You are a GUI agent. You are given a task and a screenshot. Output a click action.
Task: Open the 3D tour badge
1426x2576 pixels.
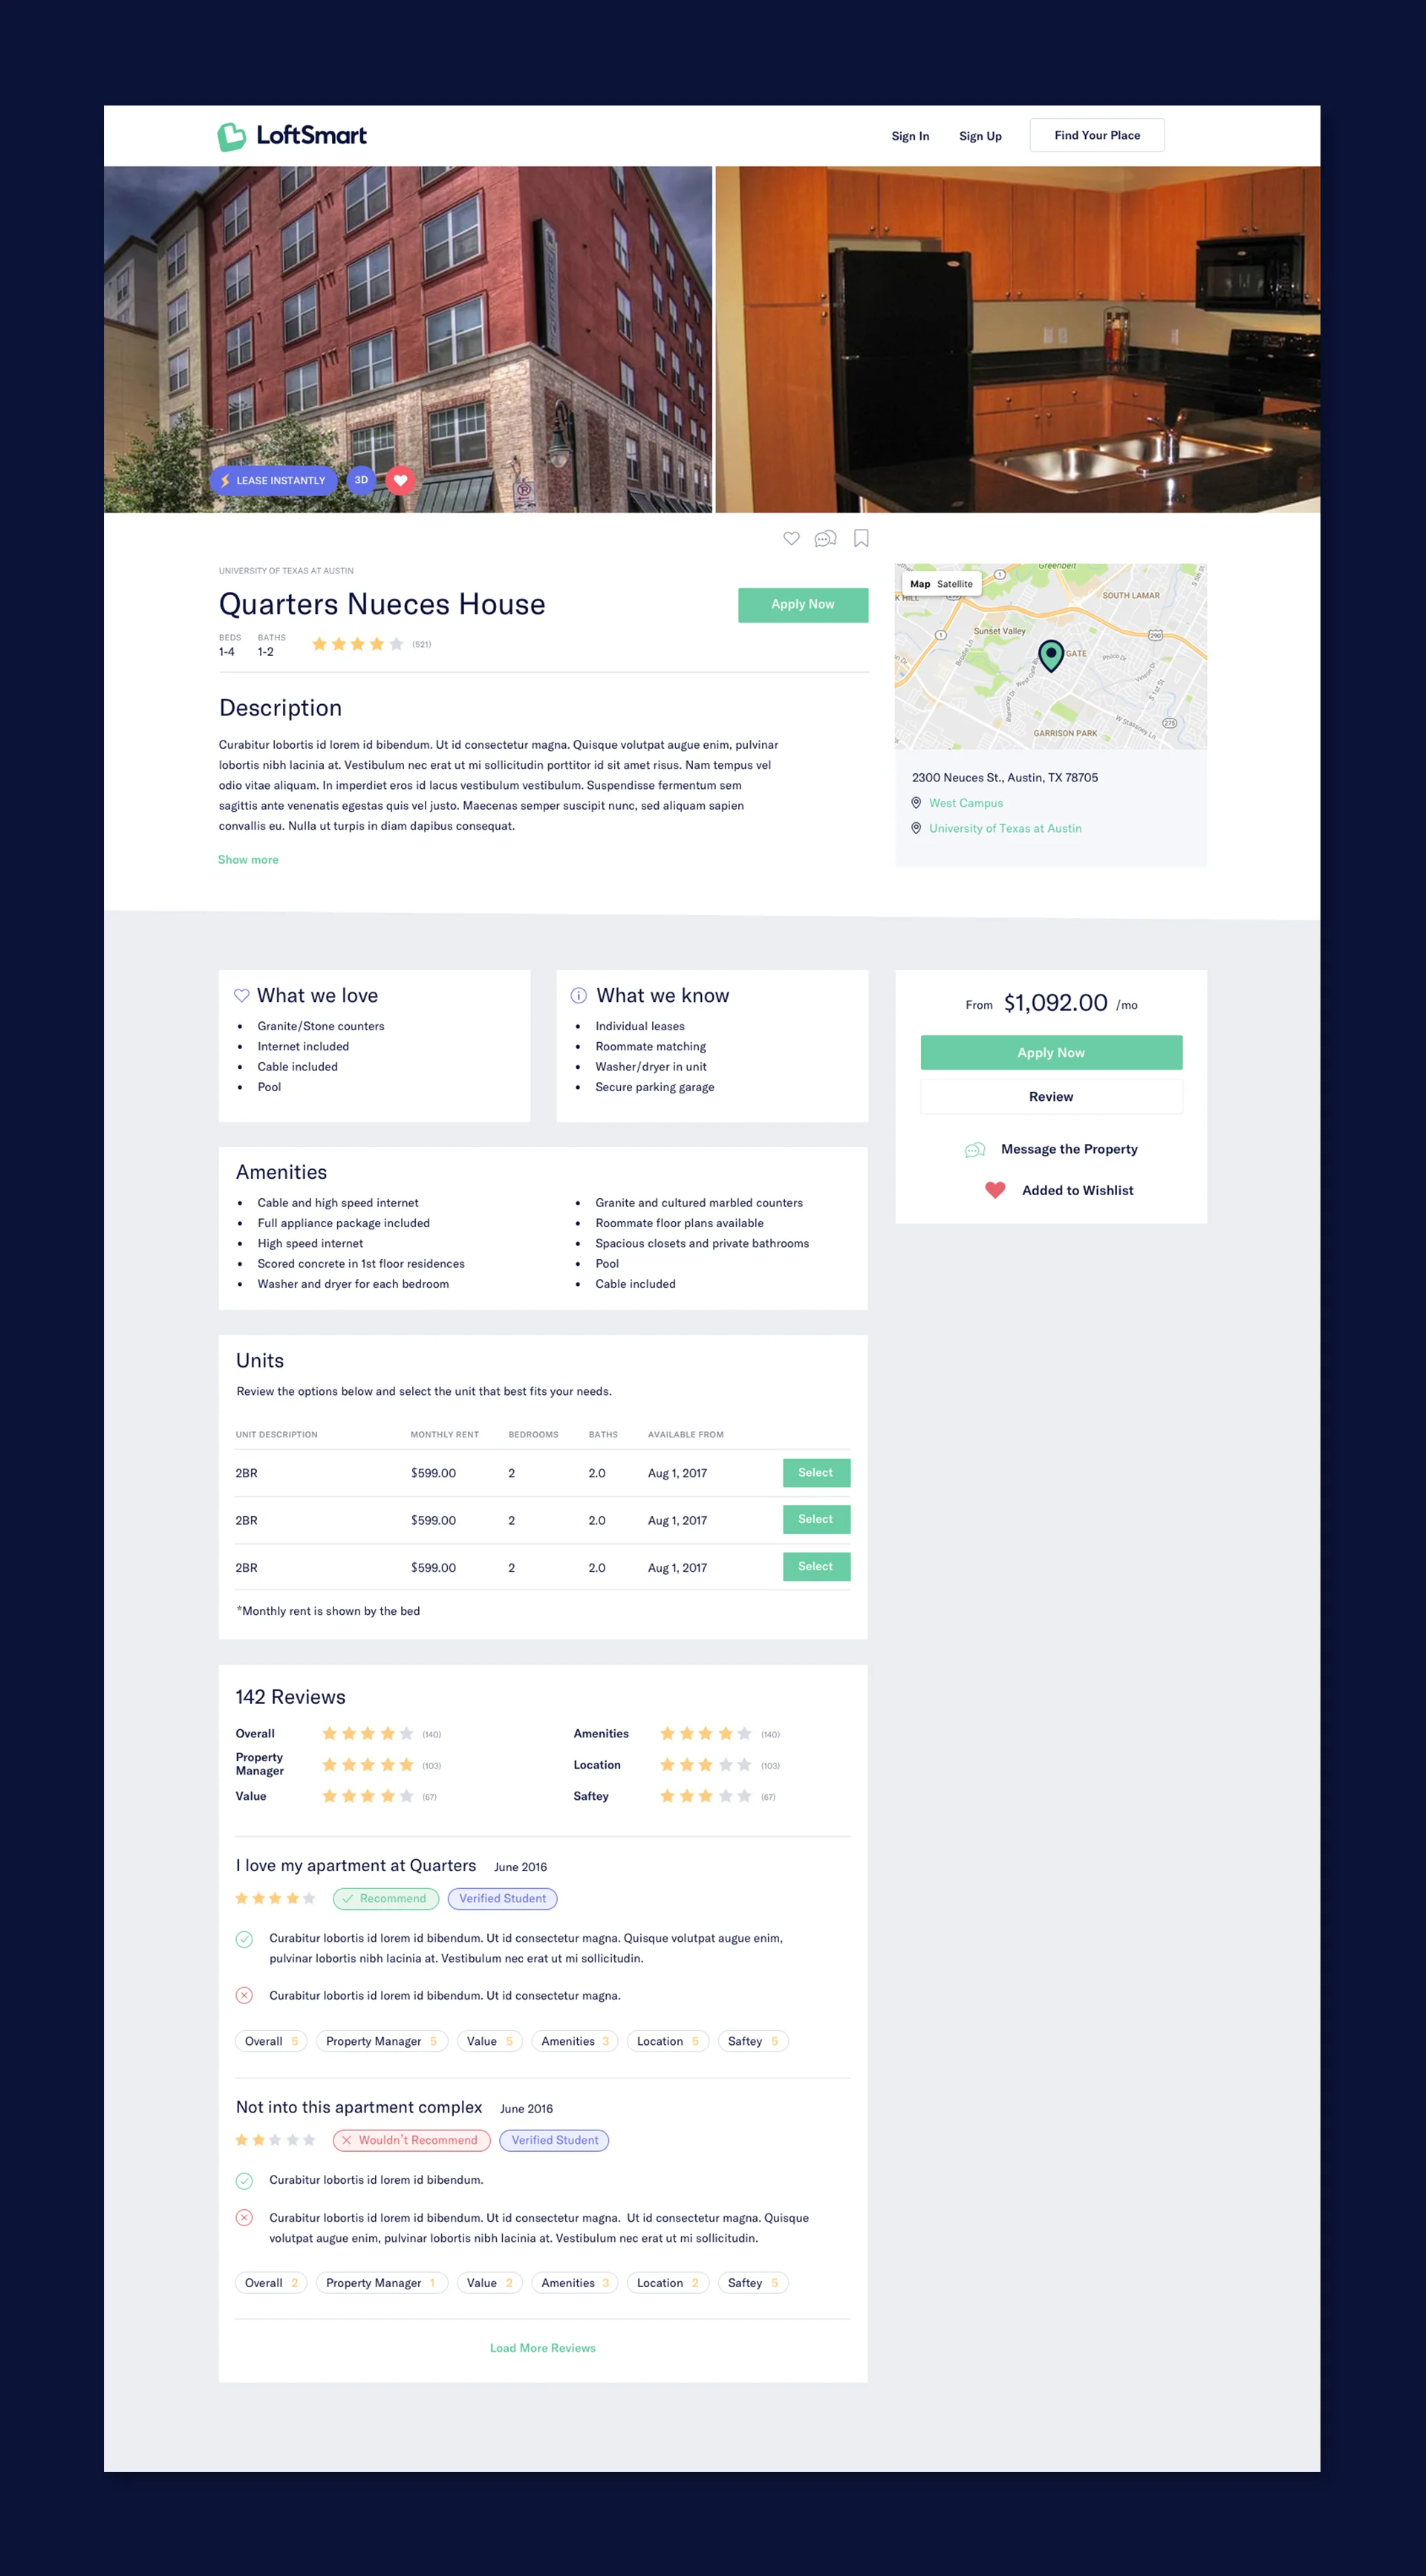coord(361,480)
